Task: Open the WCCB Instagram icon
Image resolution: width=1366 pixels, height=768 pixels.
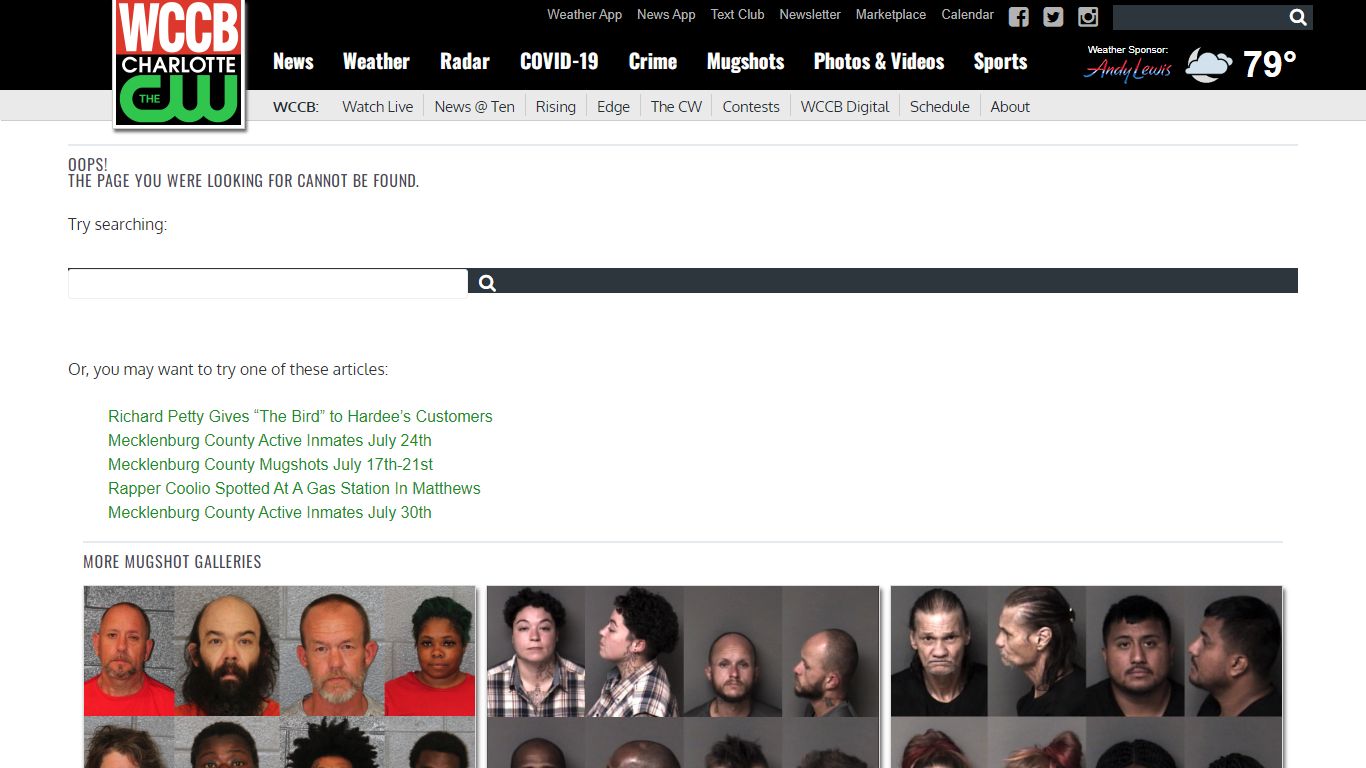Action: click(x=1088, y=17)
